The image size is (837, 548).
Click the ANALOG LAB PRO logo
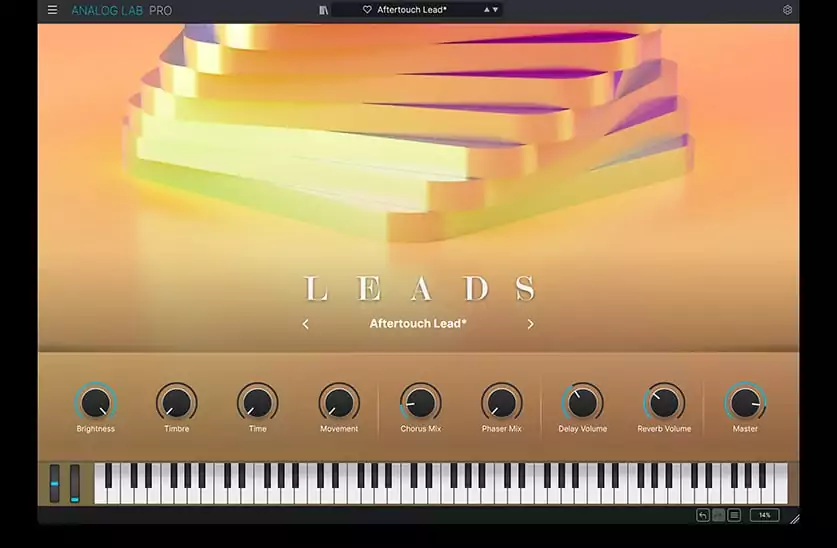(x=121, y=10)
